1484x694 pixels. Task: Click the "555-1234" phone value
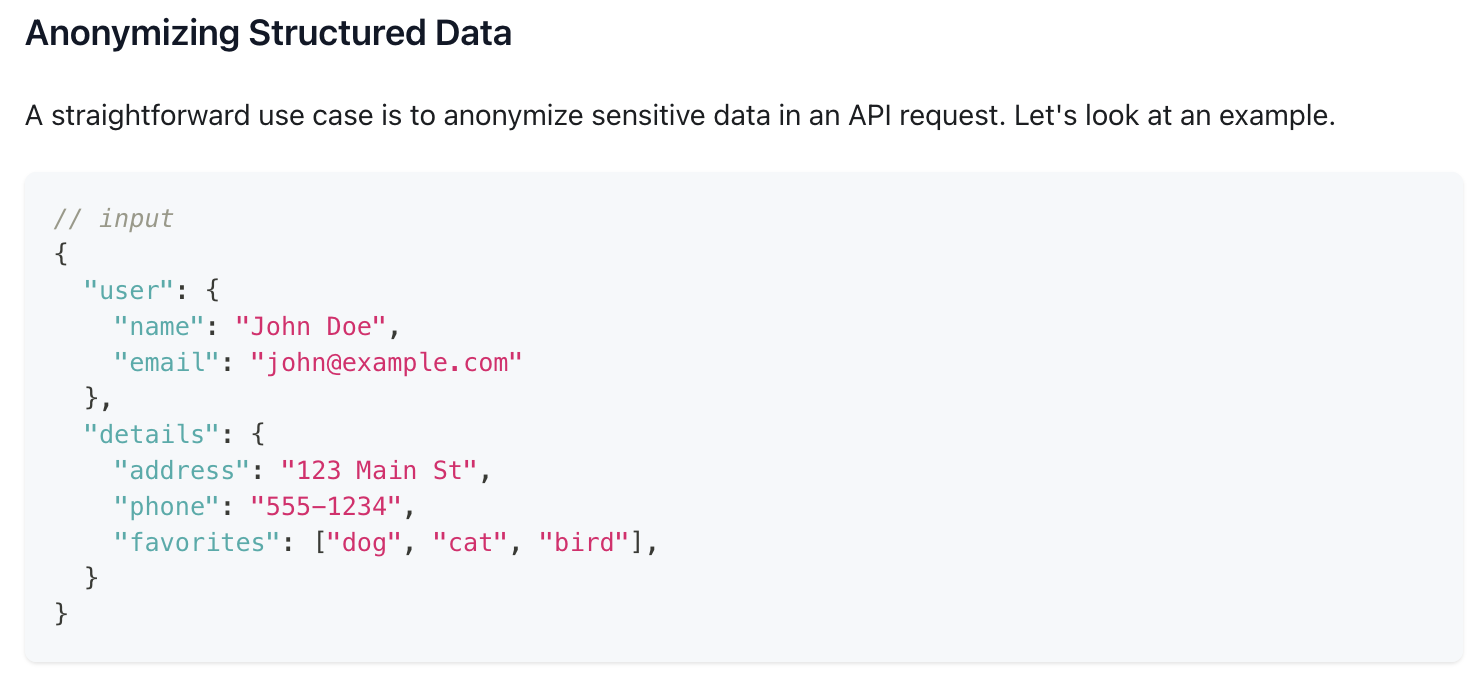click(326, 507)
